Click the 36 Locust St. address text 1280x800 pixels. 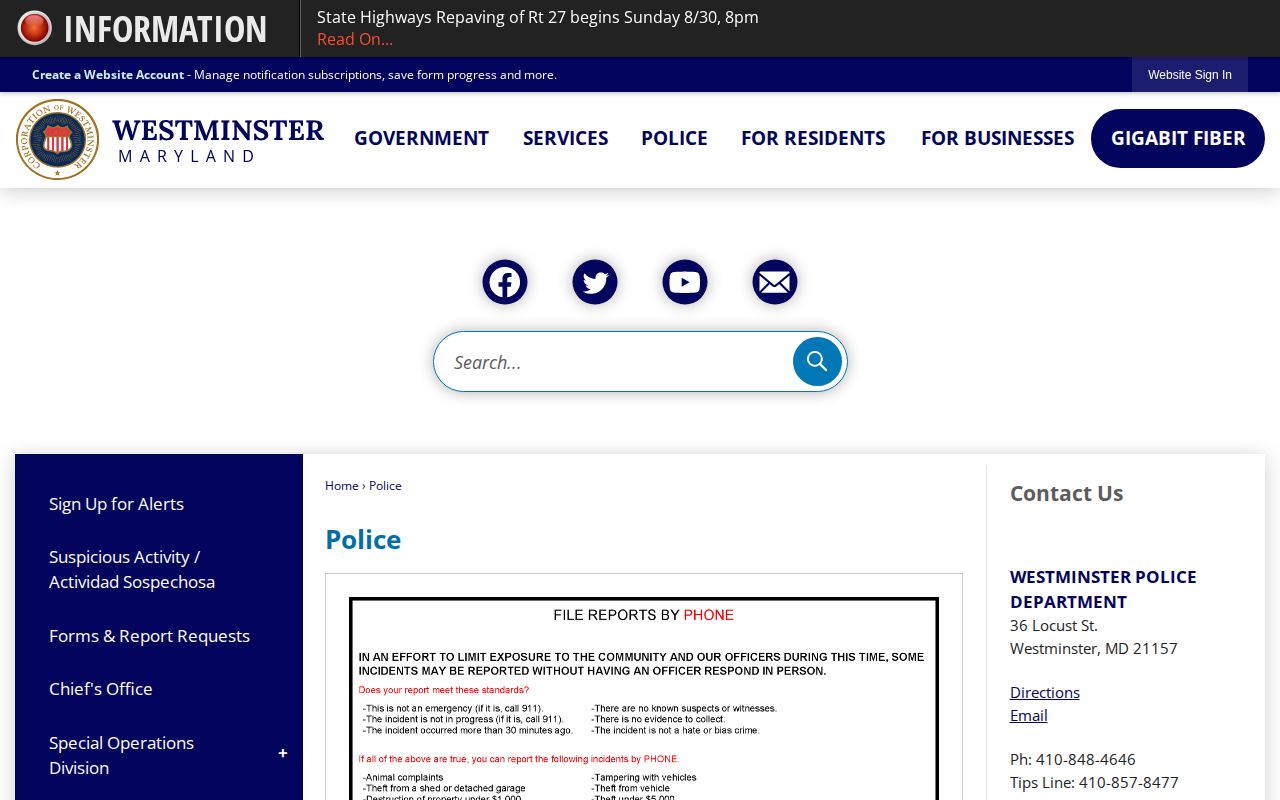point(1054,625)
